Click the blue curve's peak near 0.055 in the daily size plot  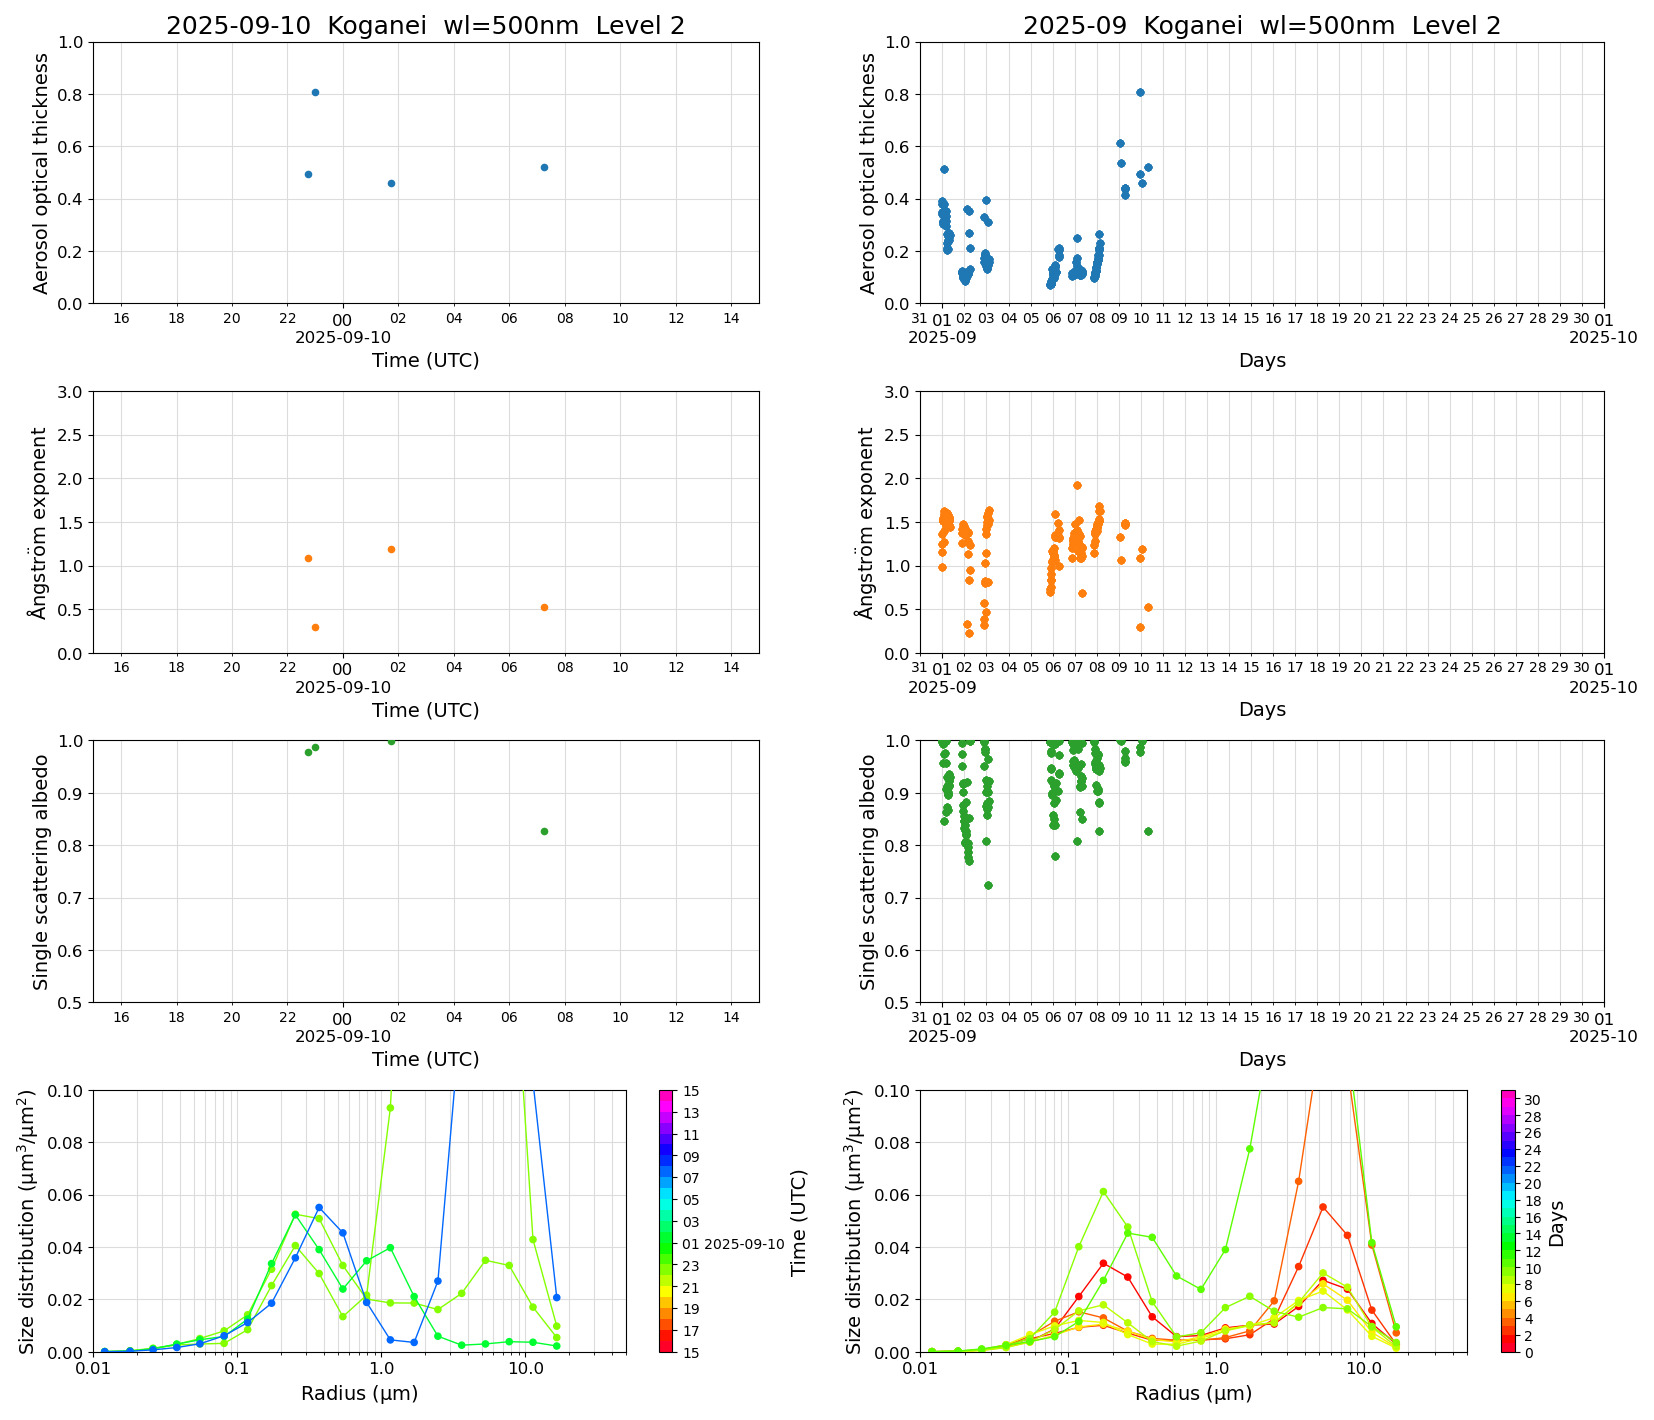click(x=319, y=1207)
